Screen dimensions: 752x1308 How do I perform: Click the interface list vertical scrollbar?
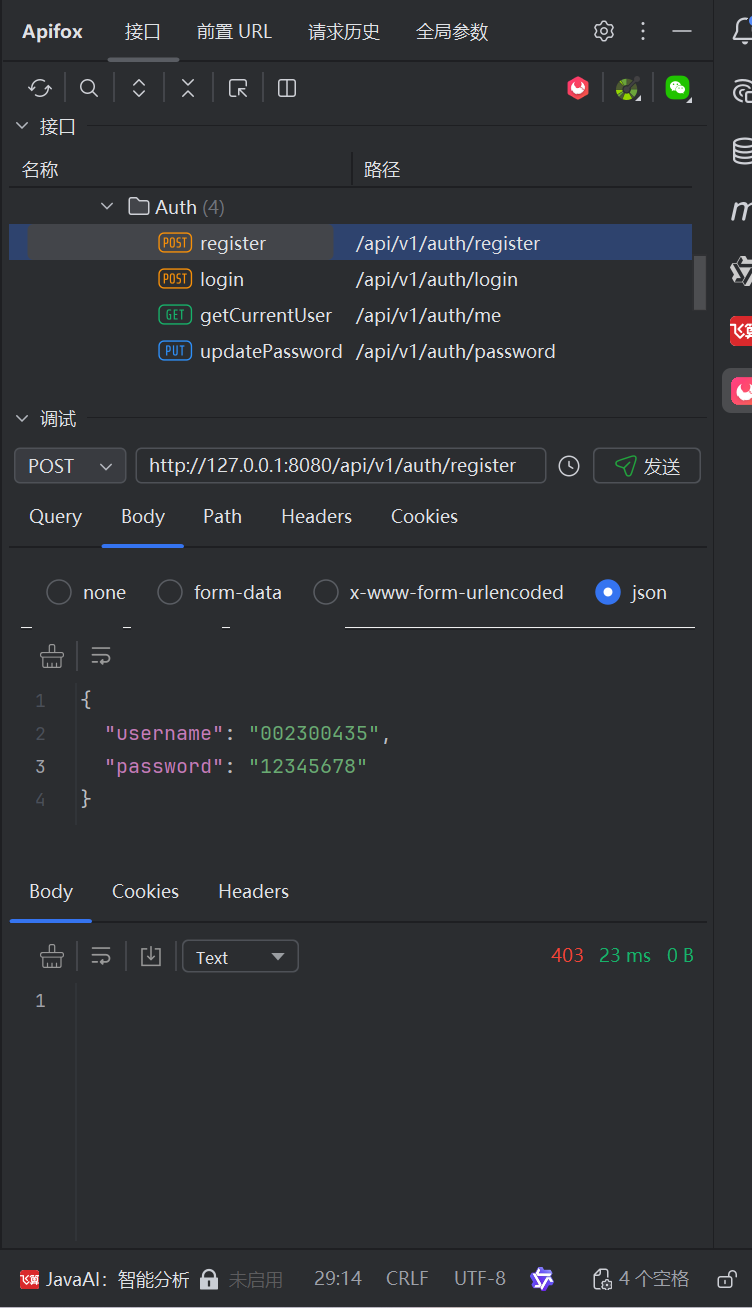click(700, 282)
